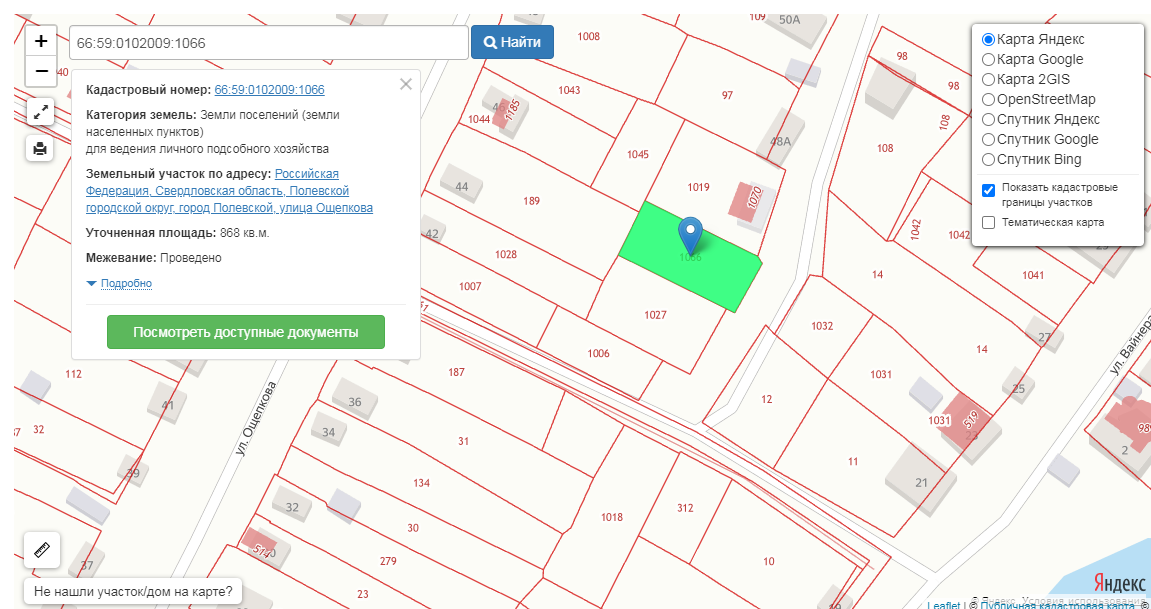Select Спутник Google layer

[x=989, y=139]
